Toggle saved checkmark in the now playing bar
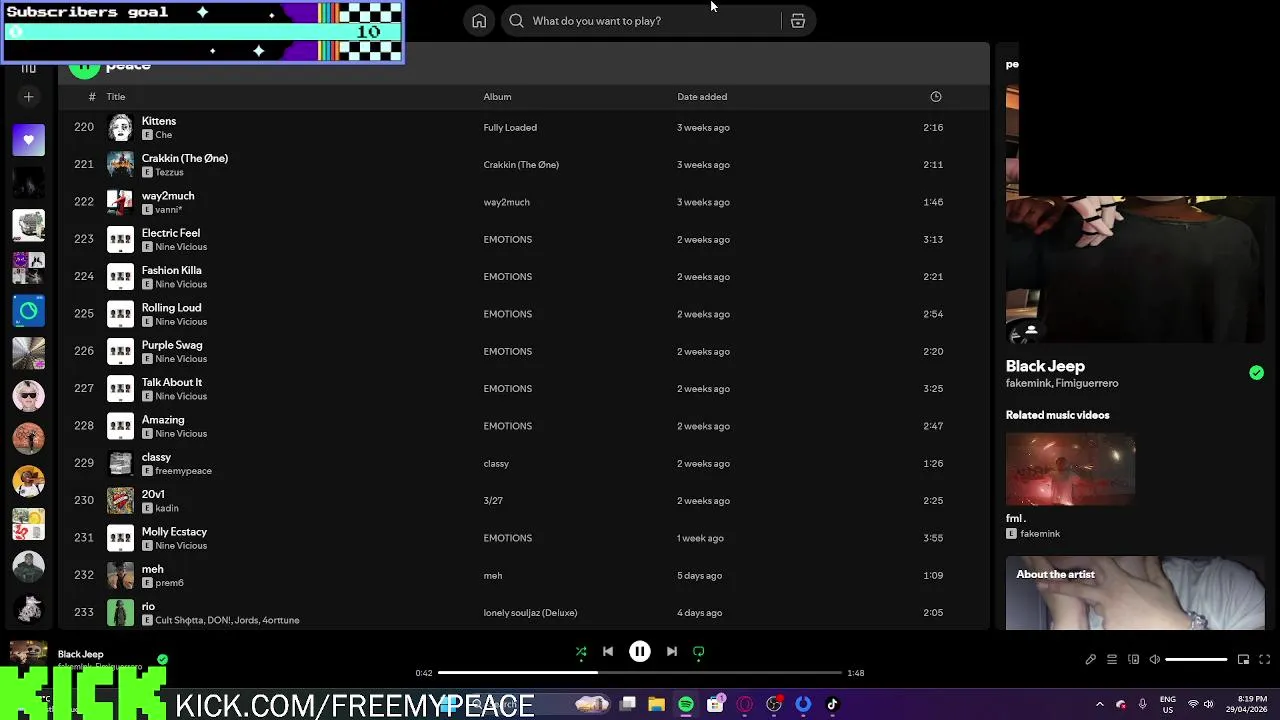Image resolution: width=1280 pixels, height=720 pixels. [162, 659]
